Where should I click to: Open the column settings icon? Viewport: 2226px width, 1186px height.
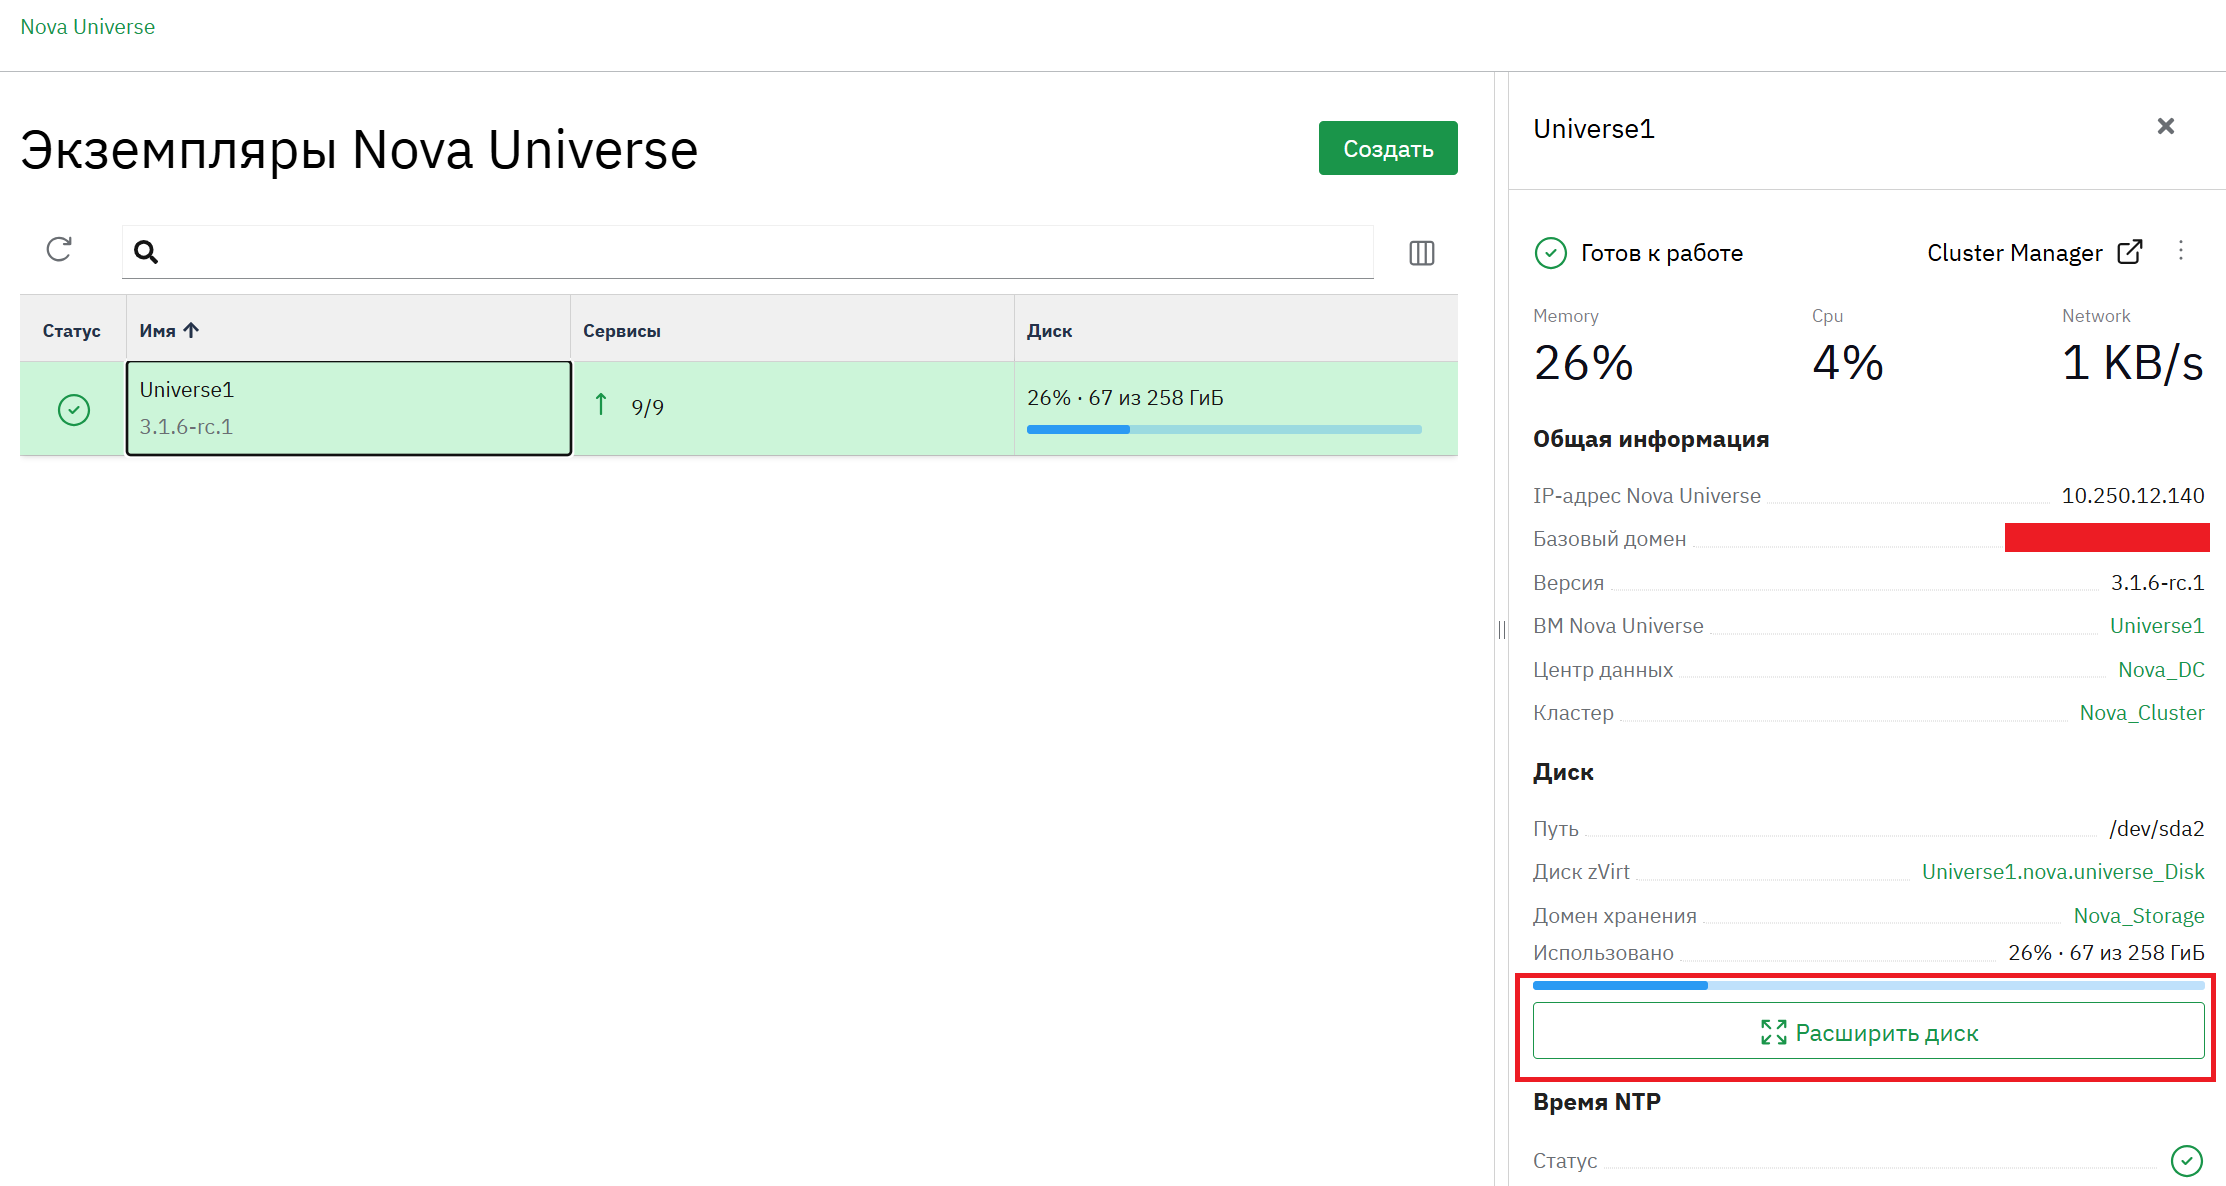point(1421,253)
